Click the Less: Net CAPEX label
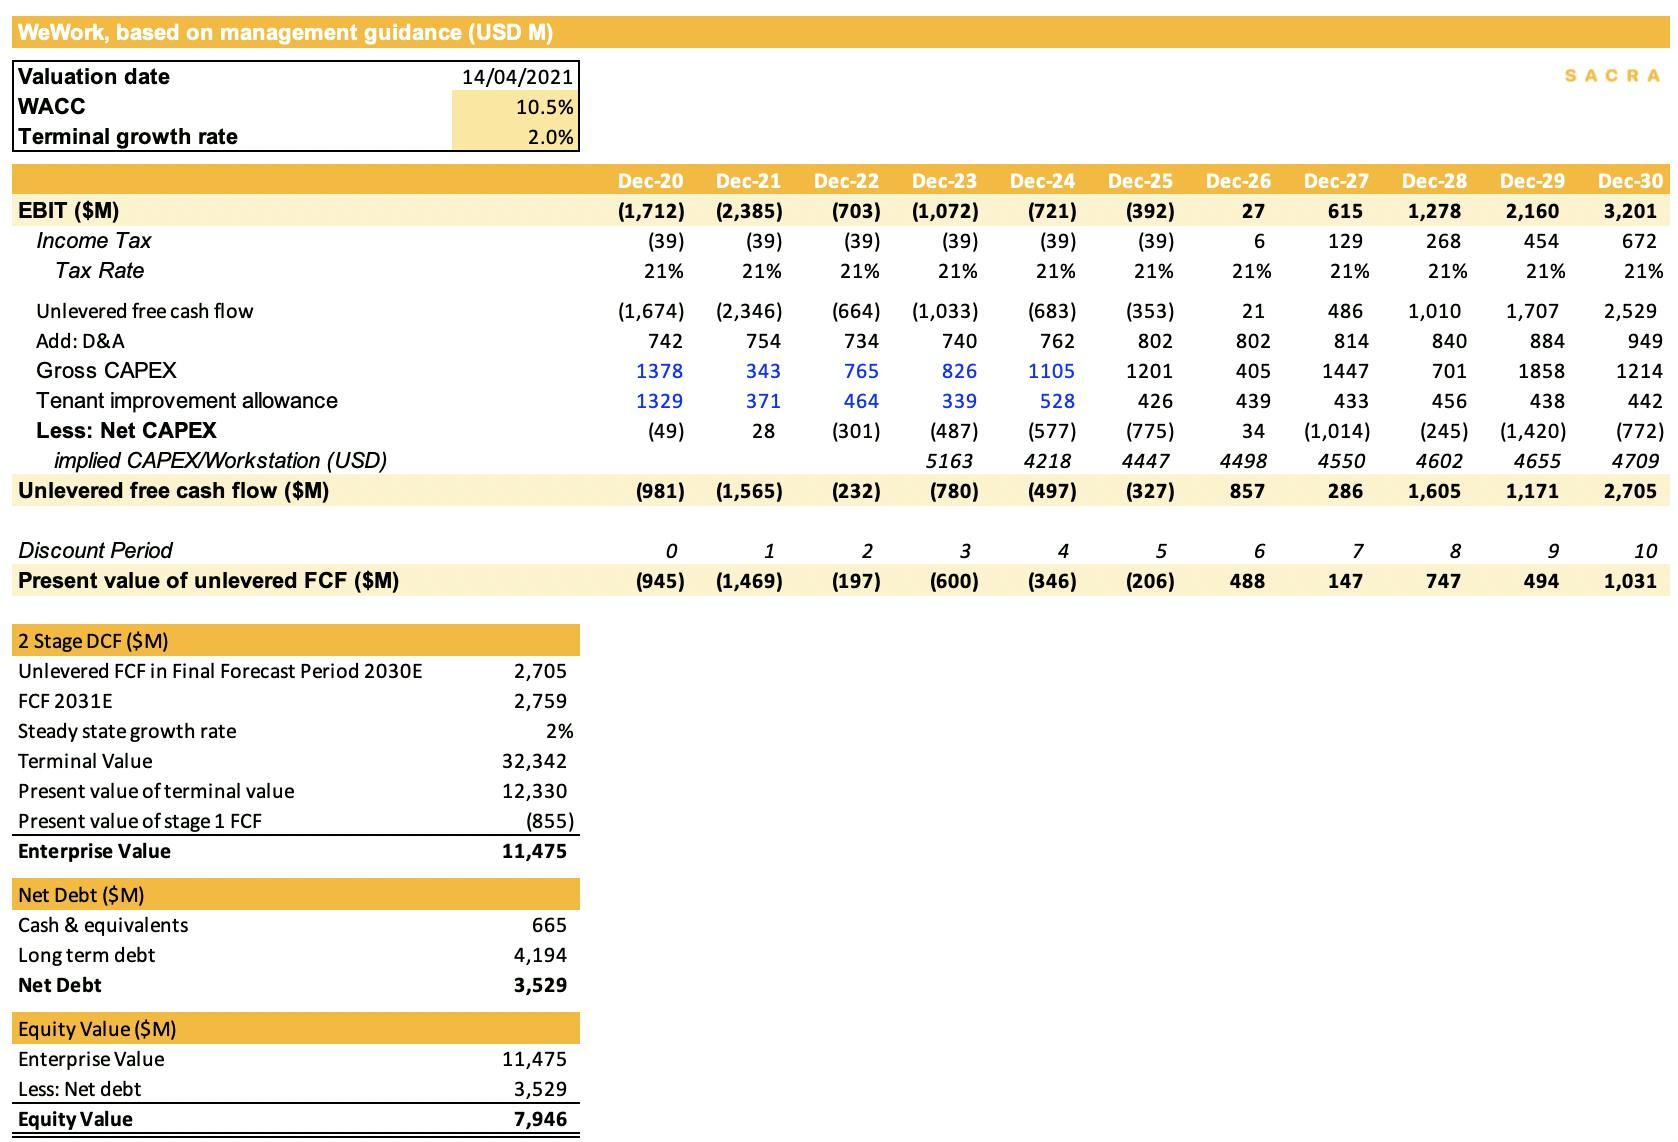1678x1142 pixels. (126, 431)
